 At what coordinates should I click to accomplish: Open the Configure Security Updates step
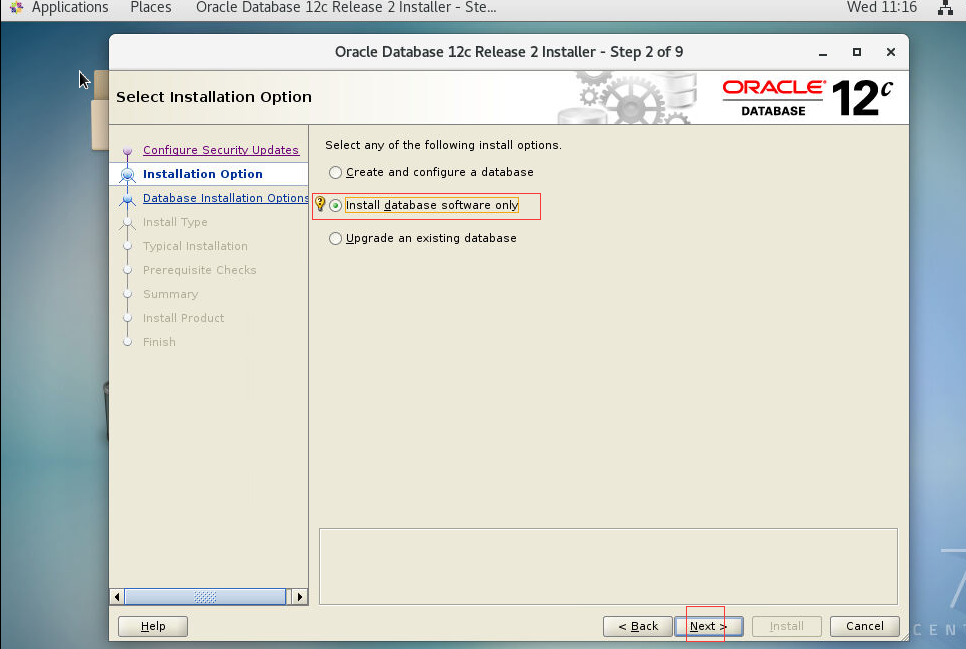(221, 150)
